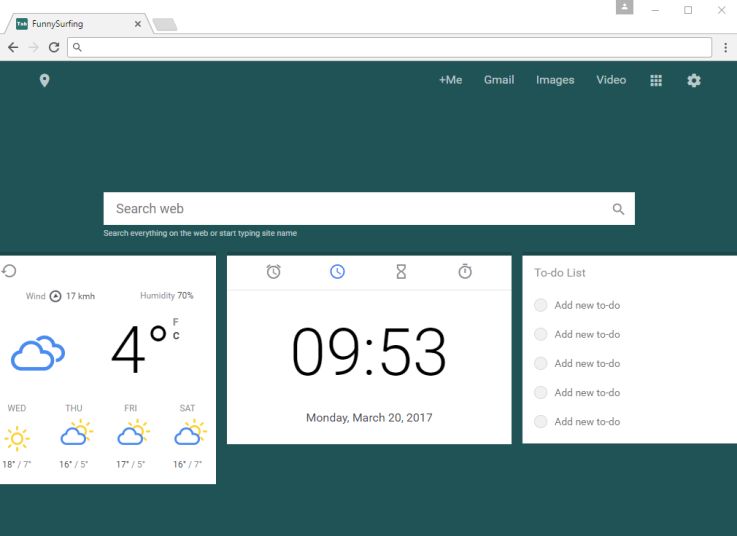Select the clock tab icon
Viewport: 737px width, 536px height.
[337, 271]
